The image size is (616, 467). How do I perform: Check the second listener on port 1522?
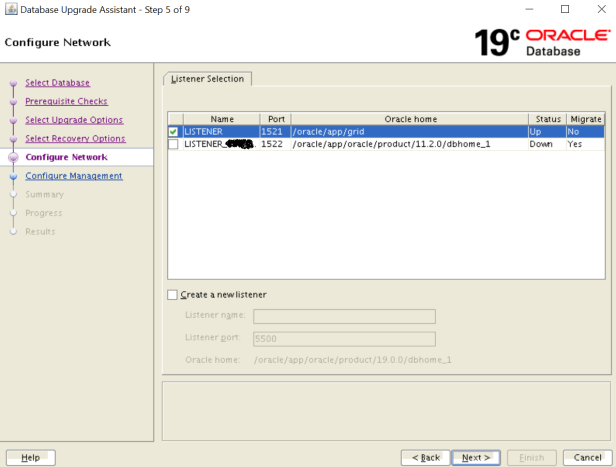pyautogui.click(x=174, y=144)
